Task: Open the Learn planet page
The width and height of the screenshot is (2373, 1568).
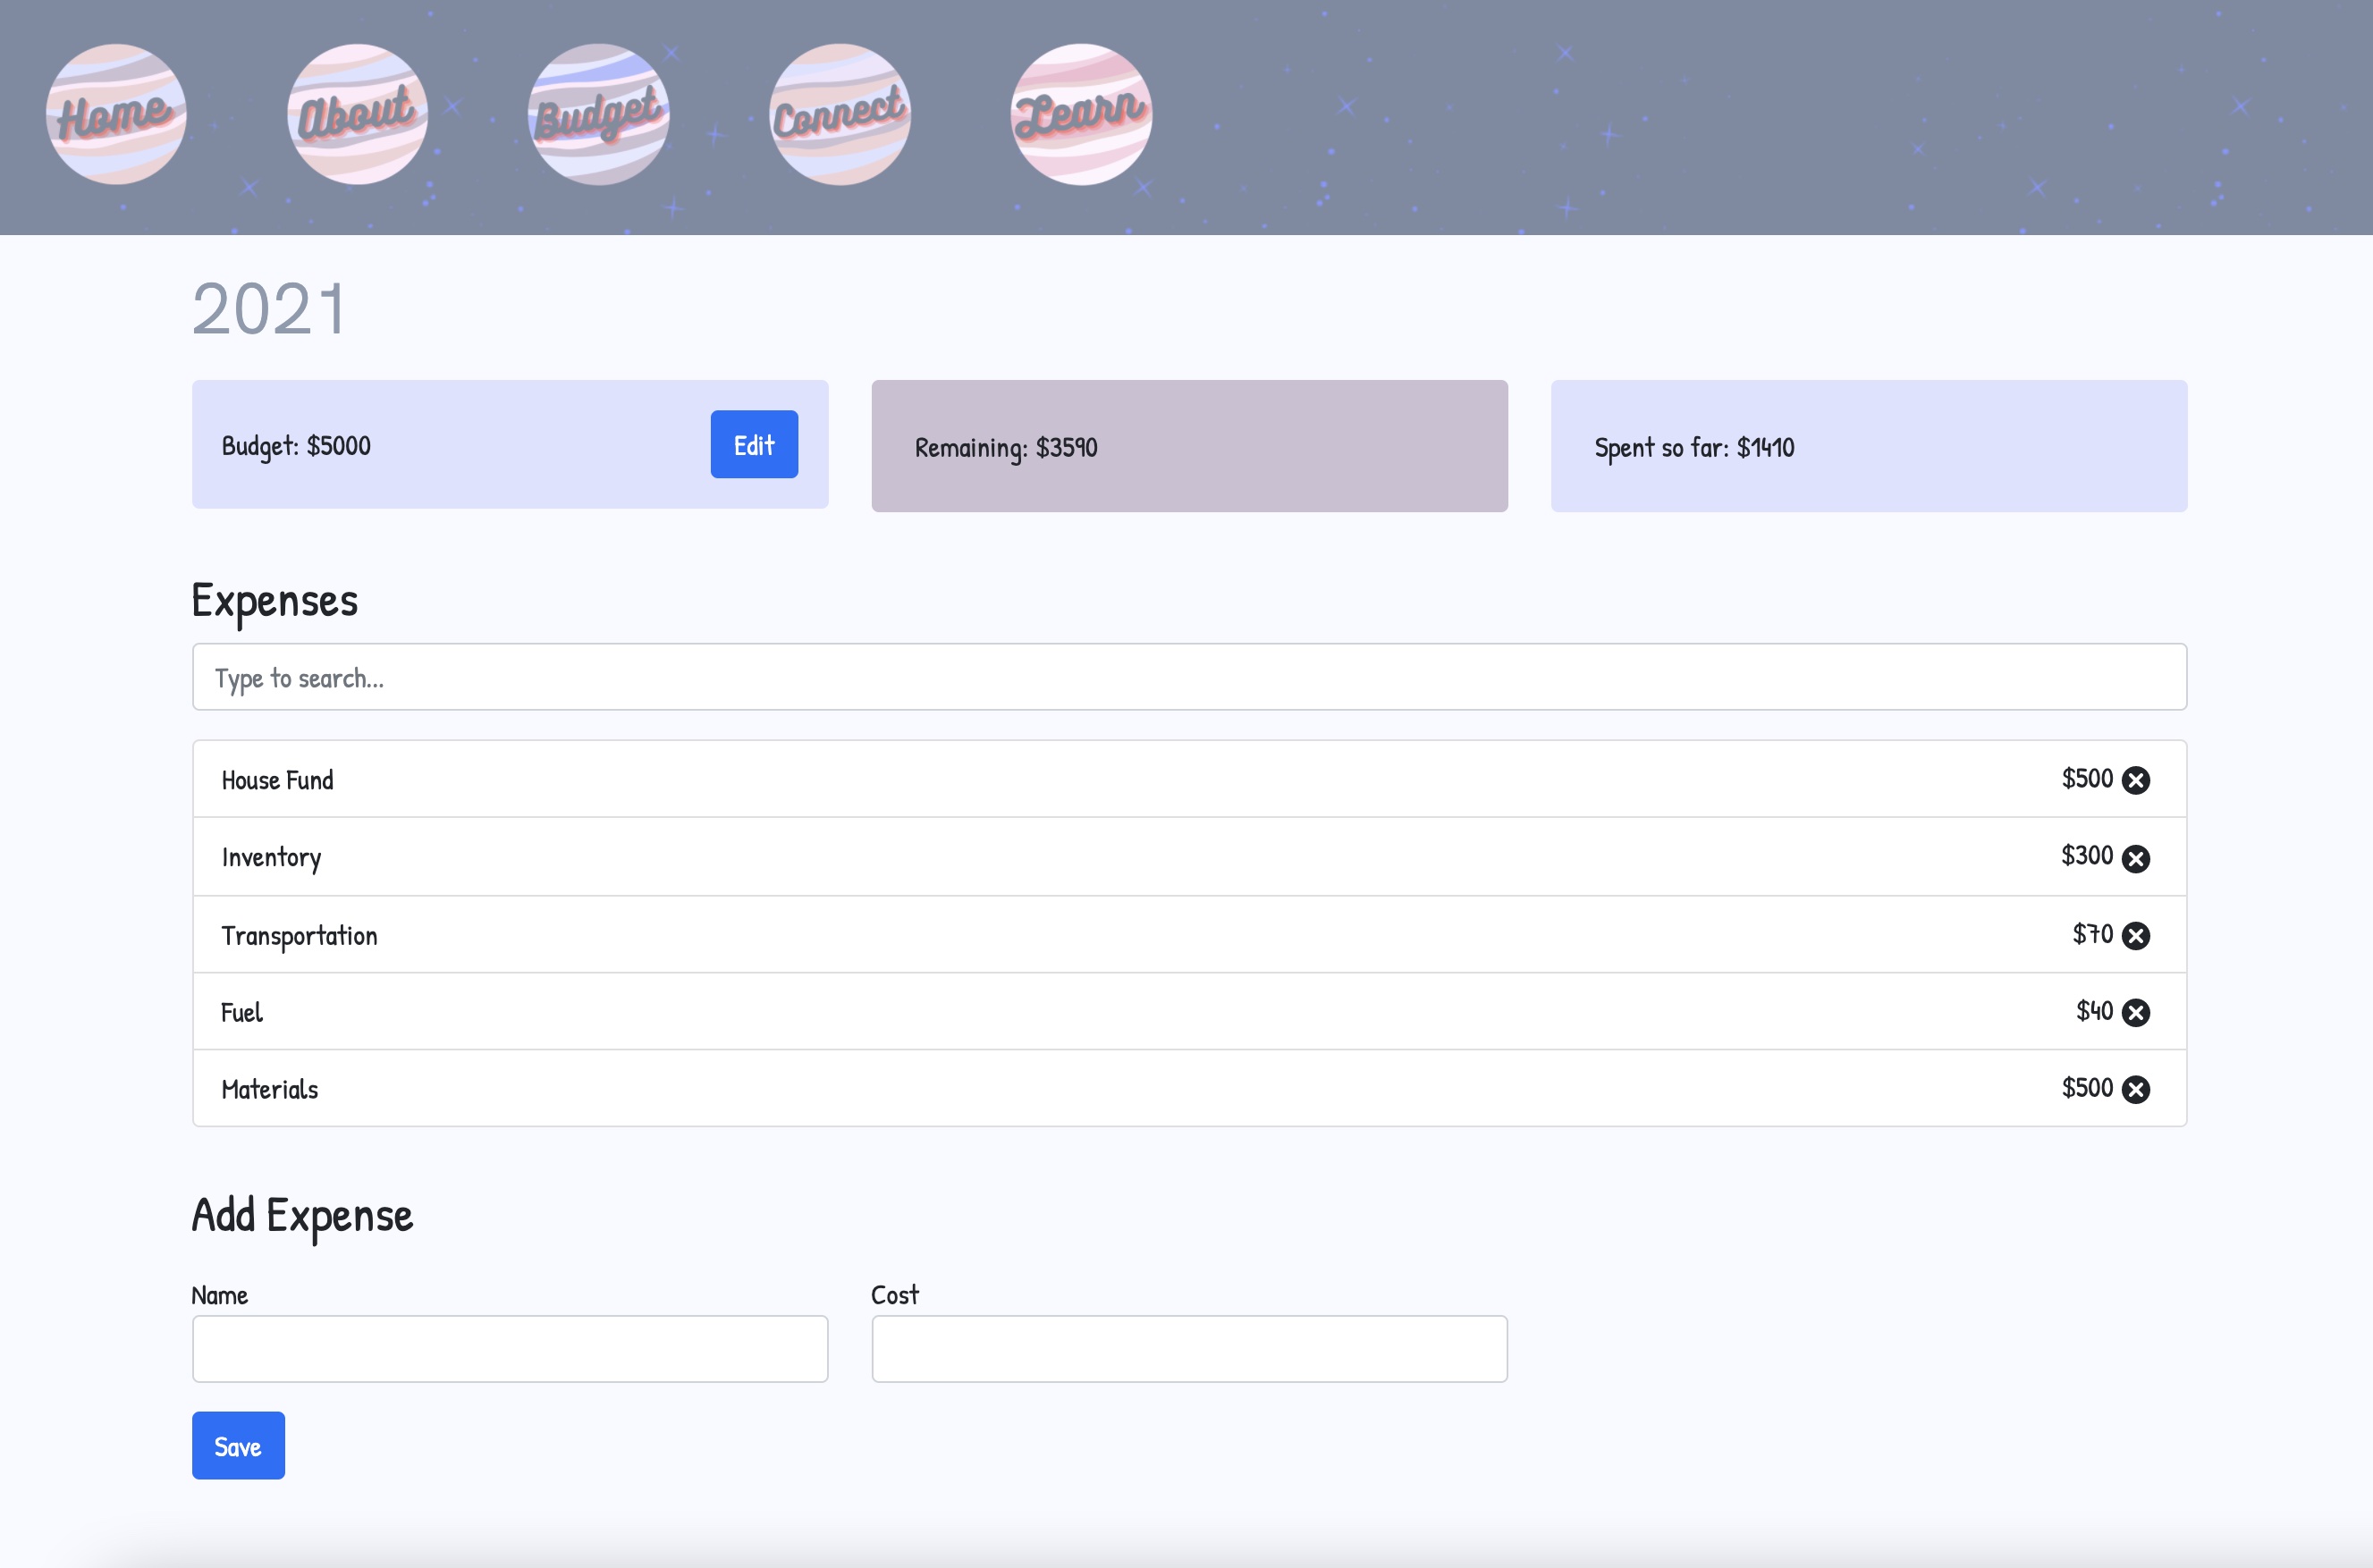Action: [1080, 114]
